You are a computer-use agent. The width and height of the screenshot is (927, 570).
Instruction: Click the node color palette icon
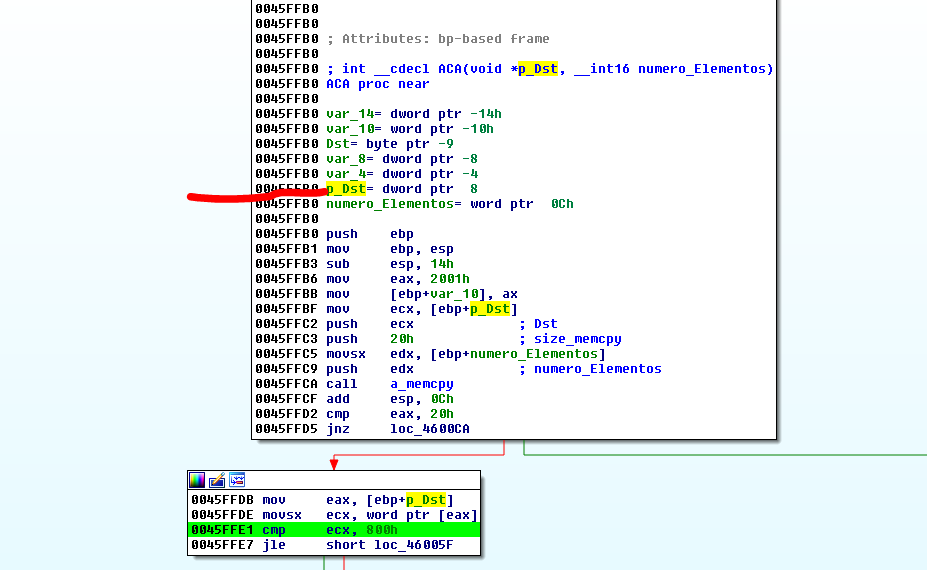[x=197, y=480]
